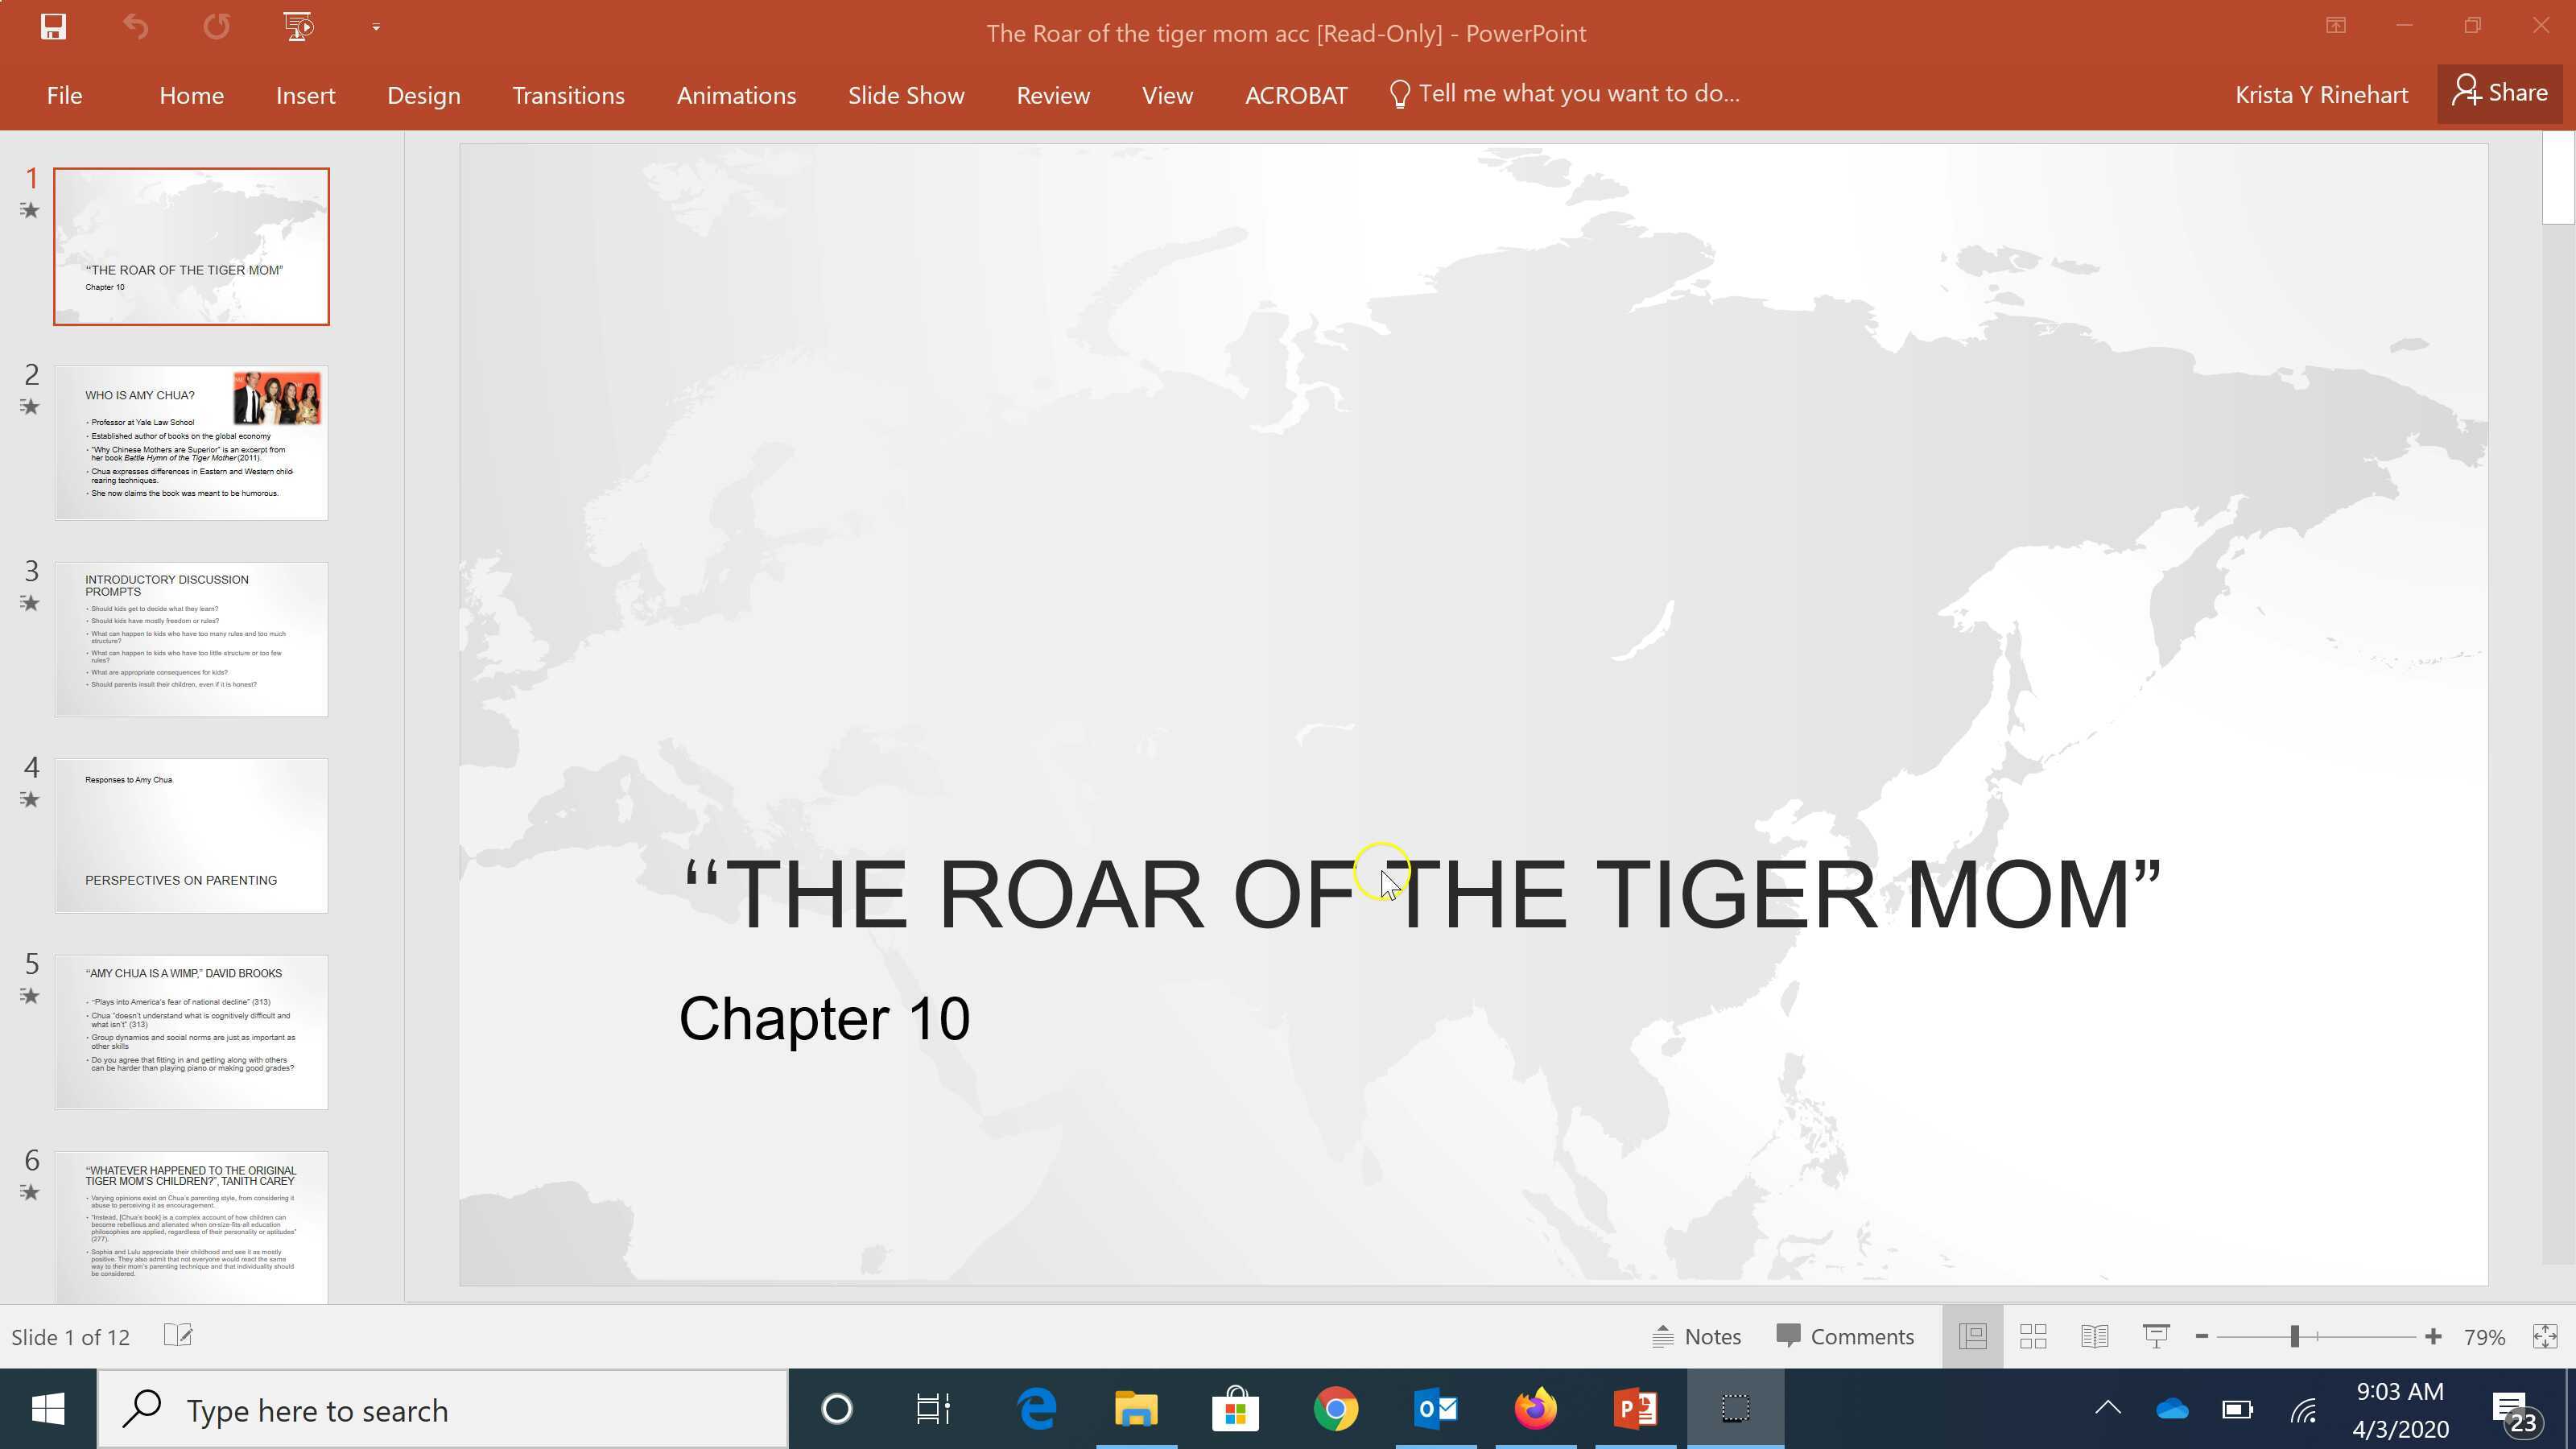This screenshot has width=2576, height=1449.
Task: Start Slide Show from the status bar icon
Action: pos(2156,1336)
